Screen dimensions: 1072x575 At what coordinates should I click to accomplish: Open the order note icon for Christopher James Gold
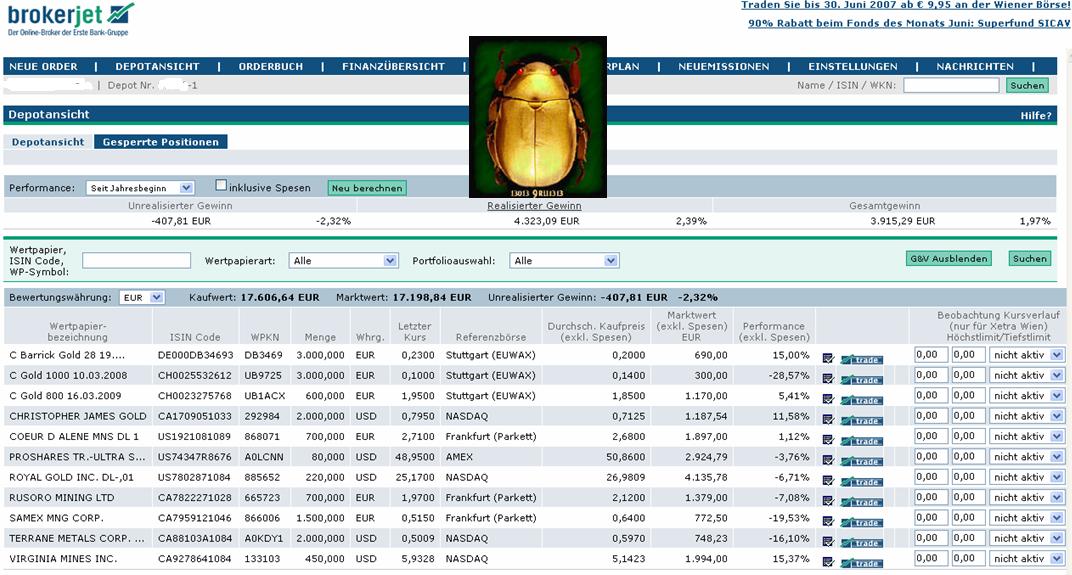[x=828, y=420]
